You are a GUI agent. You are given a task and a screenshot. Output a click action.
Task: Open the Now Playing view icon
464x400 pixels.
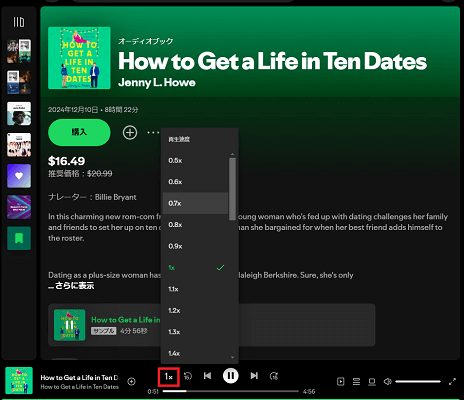(x=340, y=381)
